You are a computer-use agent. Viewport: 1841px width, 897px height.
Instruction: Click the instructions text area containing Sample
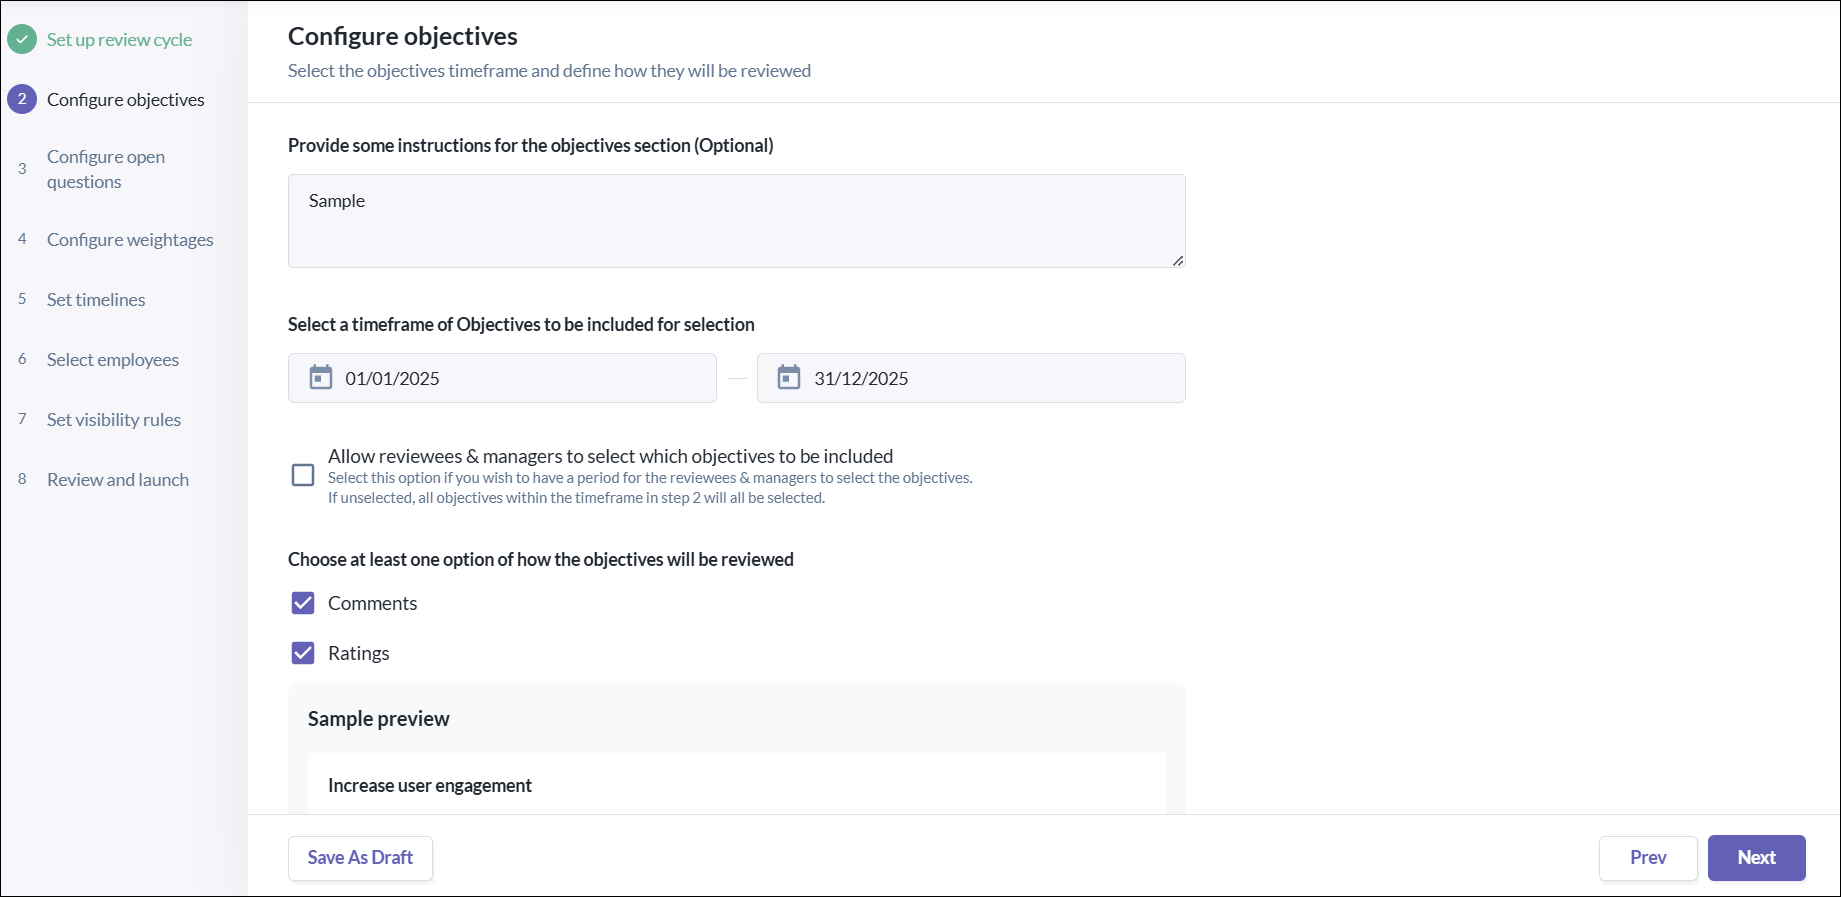(x=737, y=221)
